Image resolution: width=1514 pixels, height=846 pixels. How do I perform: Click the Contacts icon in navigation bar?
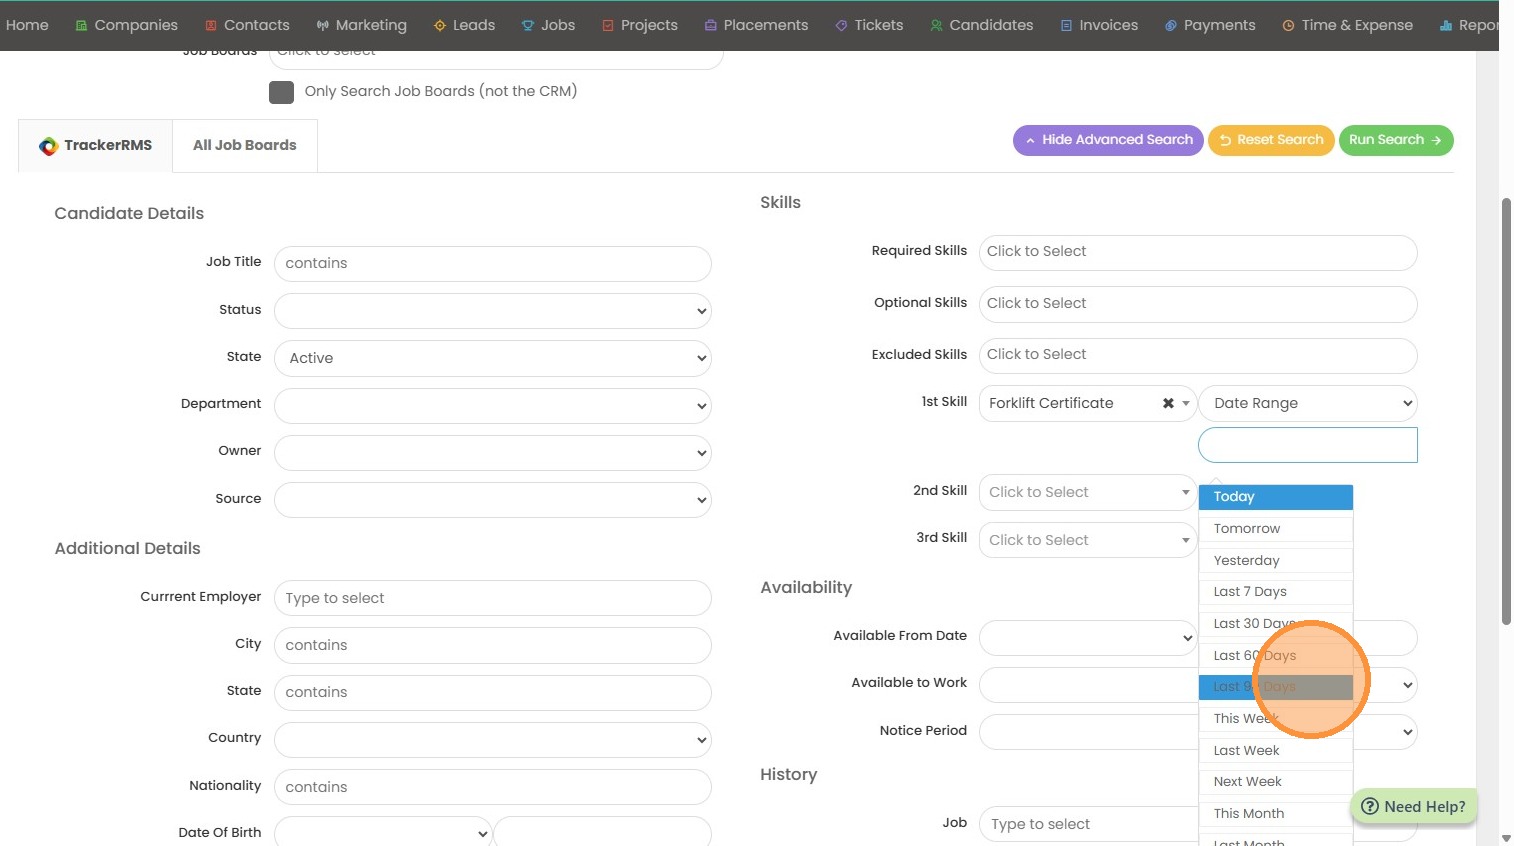pyautogui.click(x=211, y=26)
